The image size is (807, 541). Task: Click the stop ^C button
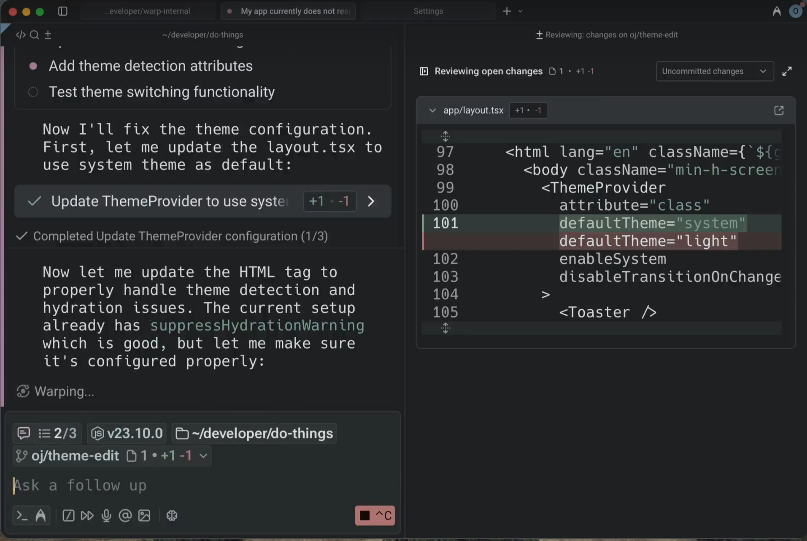[x=375, y=516]
